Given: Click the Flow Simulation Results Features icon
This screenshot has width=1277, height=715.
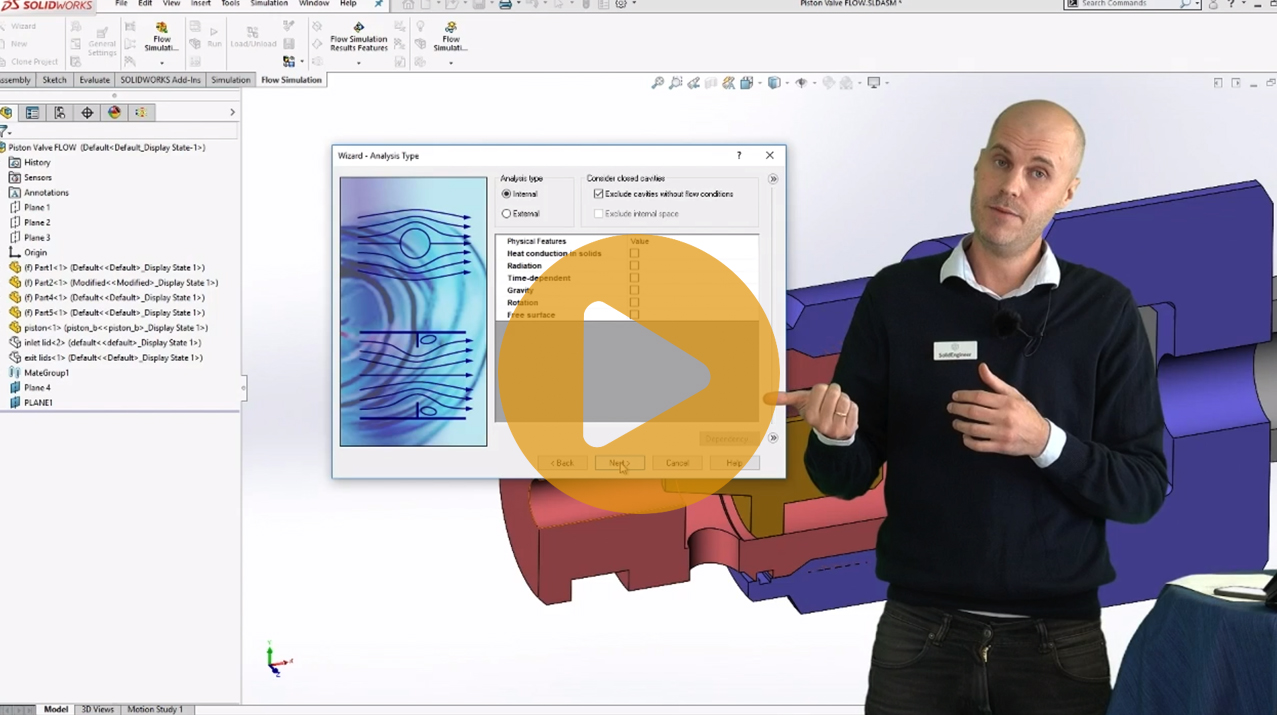Looking at the screenshot, I should coord(359,28).
